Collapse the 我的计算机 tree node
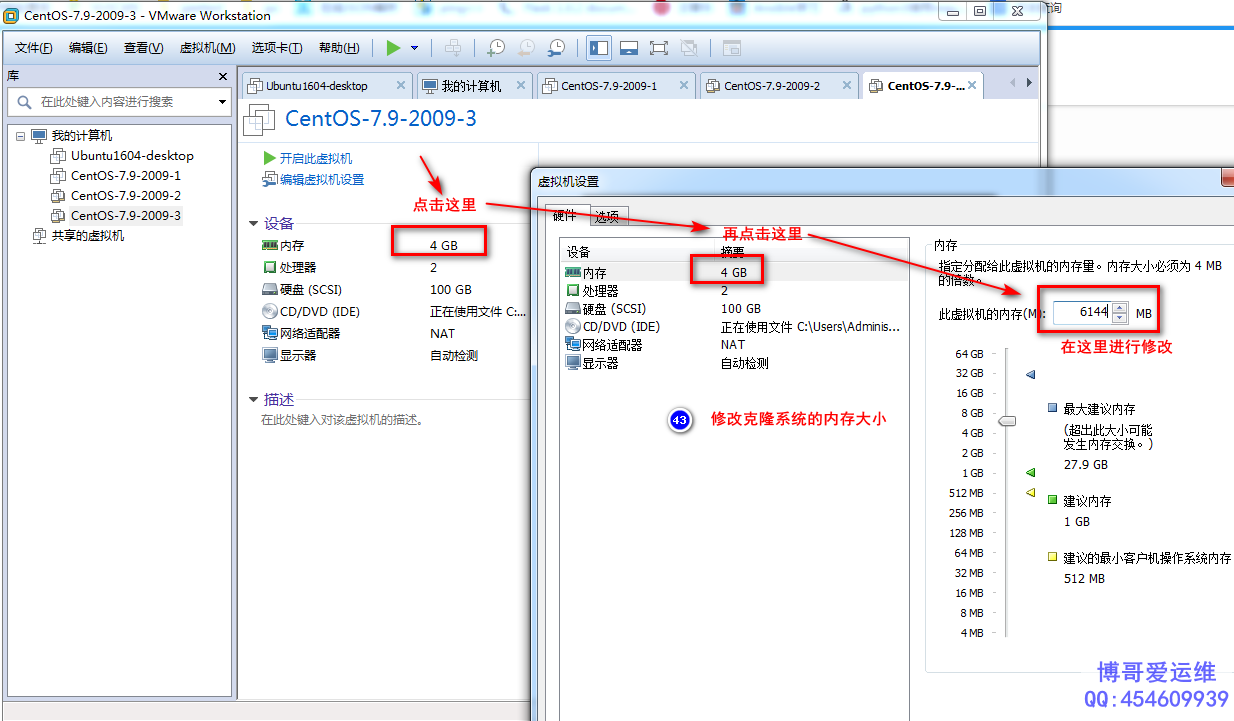Image resolution: width=1234 pixels, height=721 pixels. click(20, 136)
